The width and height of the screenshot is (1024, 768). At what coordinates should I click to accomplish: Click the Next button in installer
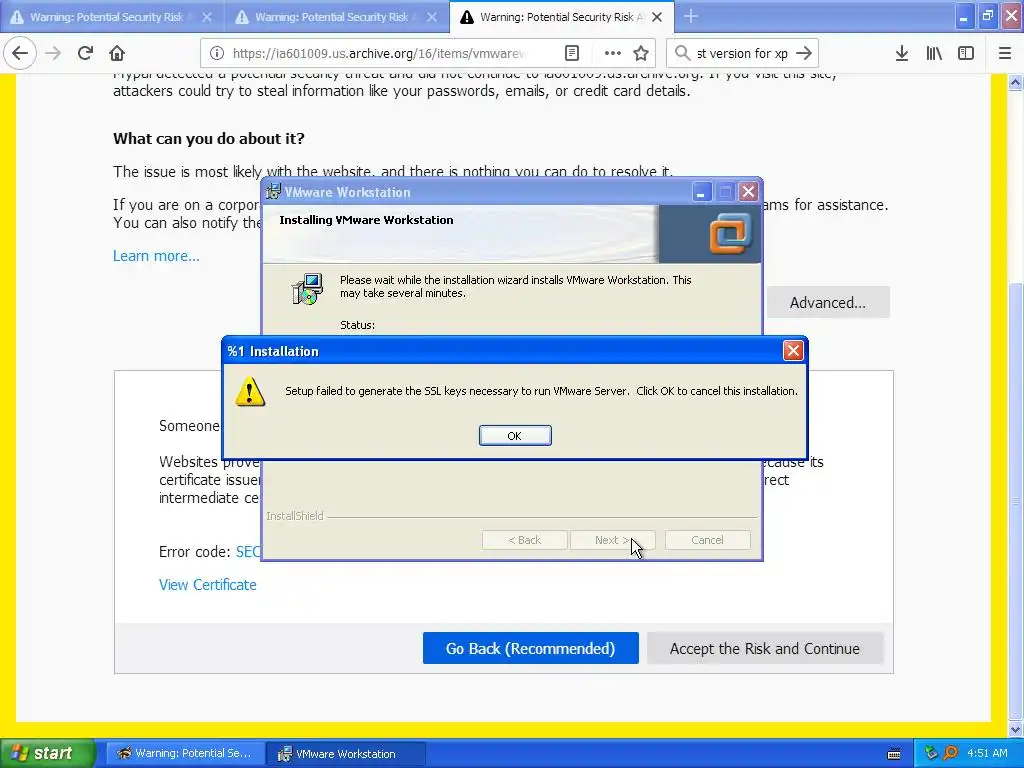tap(612, 540)
